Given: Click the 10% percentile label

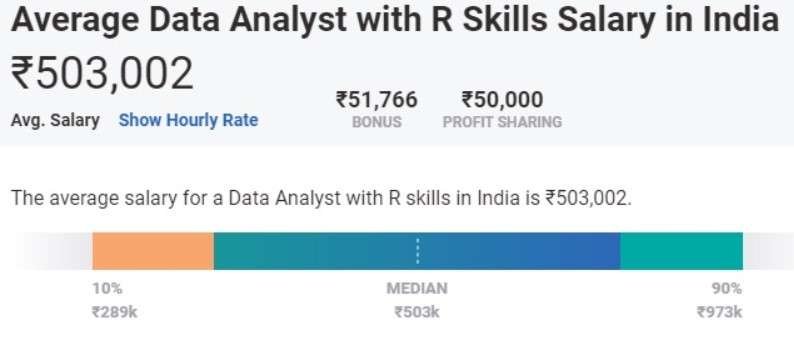Looking at the screenshot, I should 107,289.
